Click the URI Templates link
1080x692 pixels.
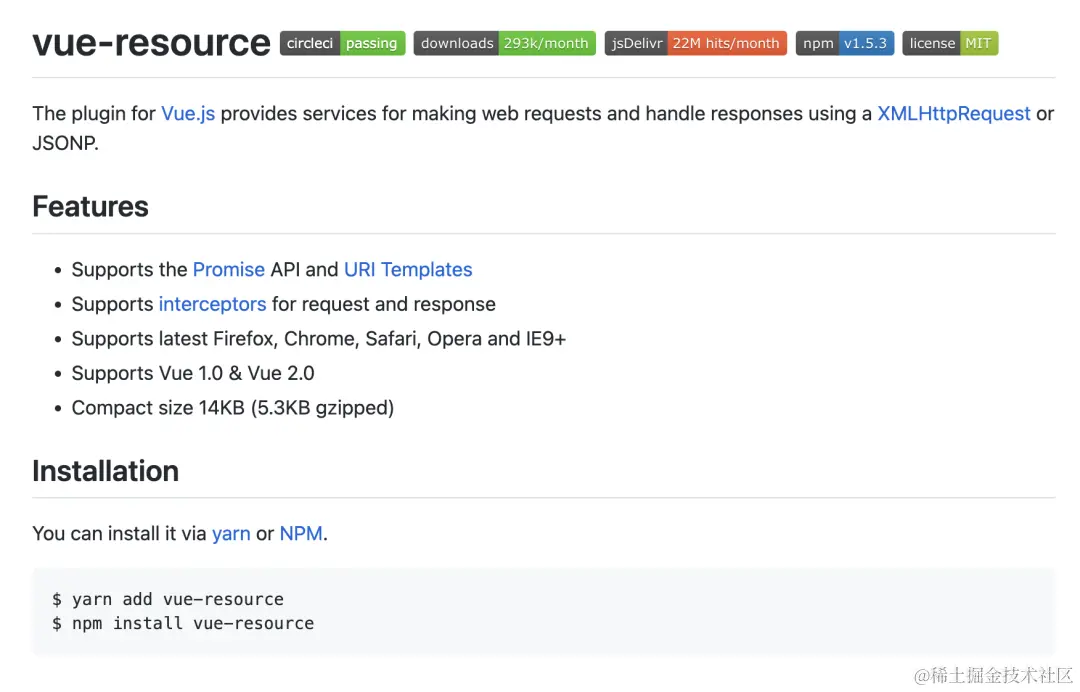pos(408,270)
